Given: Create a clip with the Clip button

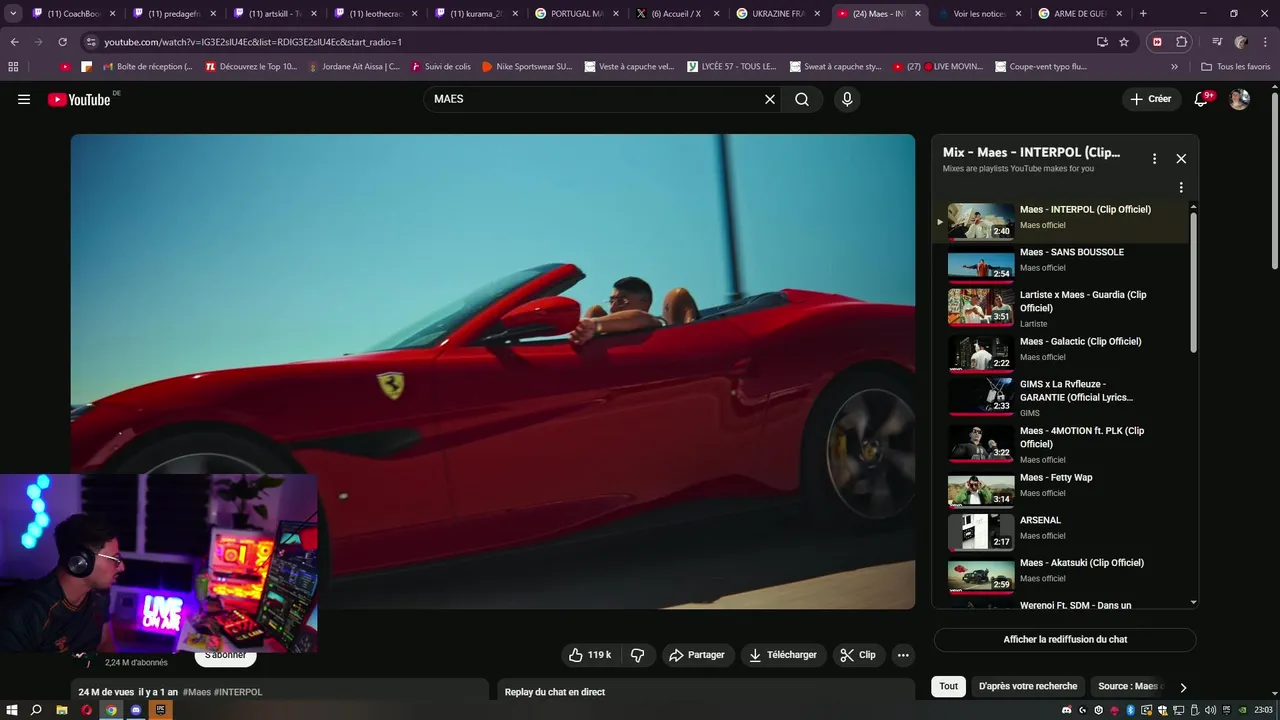Looking at the screenshot, I should (x=858, y=655).
